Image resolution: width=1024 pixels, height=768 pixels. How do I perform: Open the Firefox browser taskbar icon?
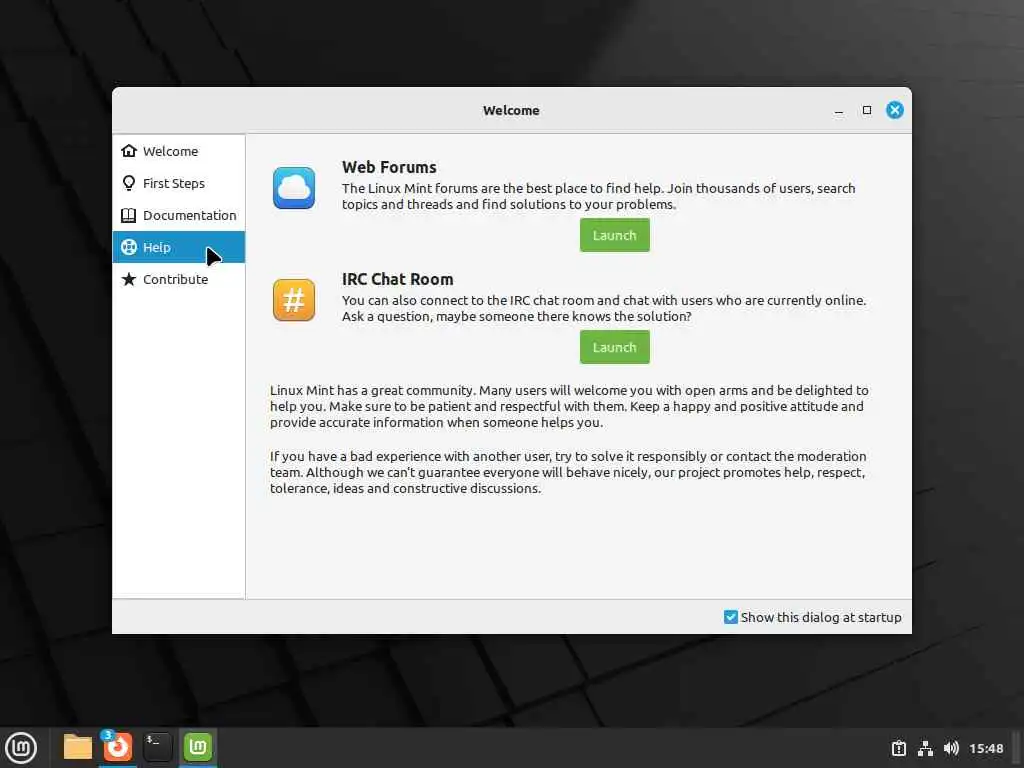[x=118, y=747]
